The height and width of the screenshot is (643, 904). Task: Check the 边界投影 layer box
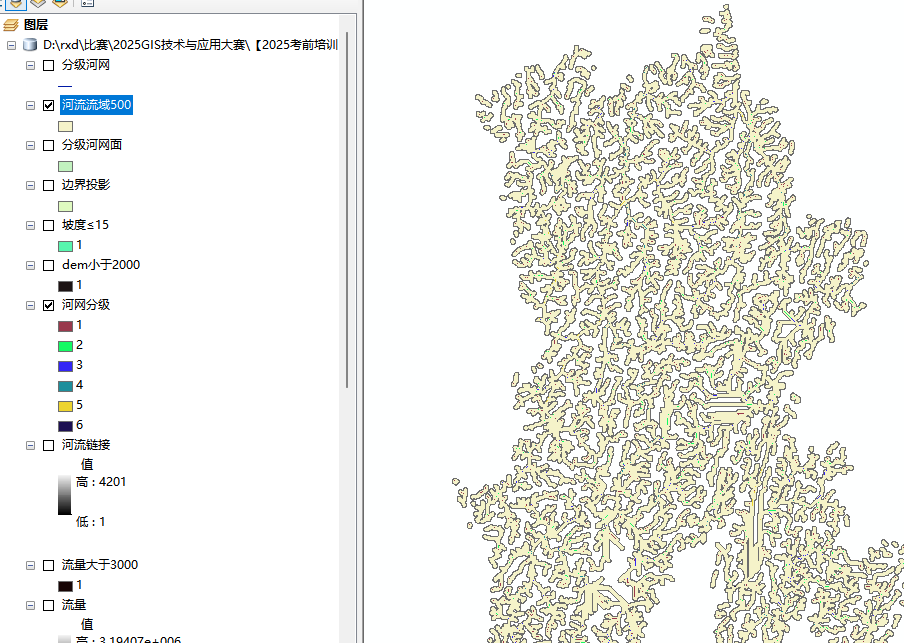pos(48,185)
